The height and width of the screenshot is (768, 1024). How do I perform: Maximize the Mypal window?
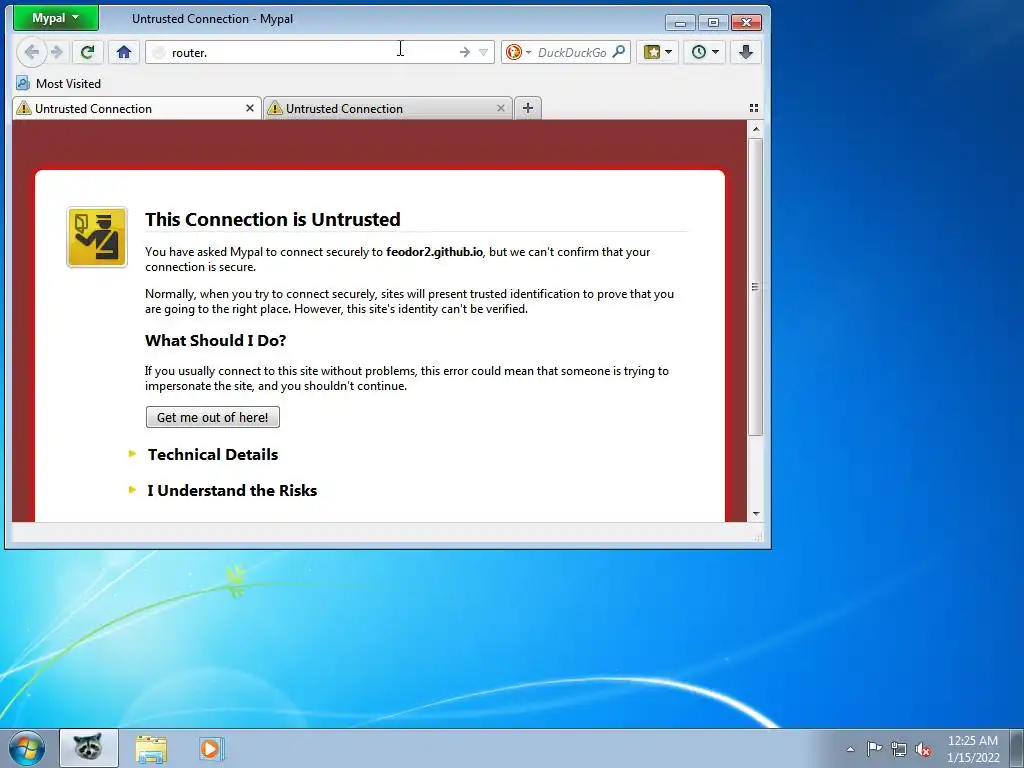pos(713,23)
